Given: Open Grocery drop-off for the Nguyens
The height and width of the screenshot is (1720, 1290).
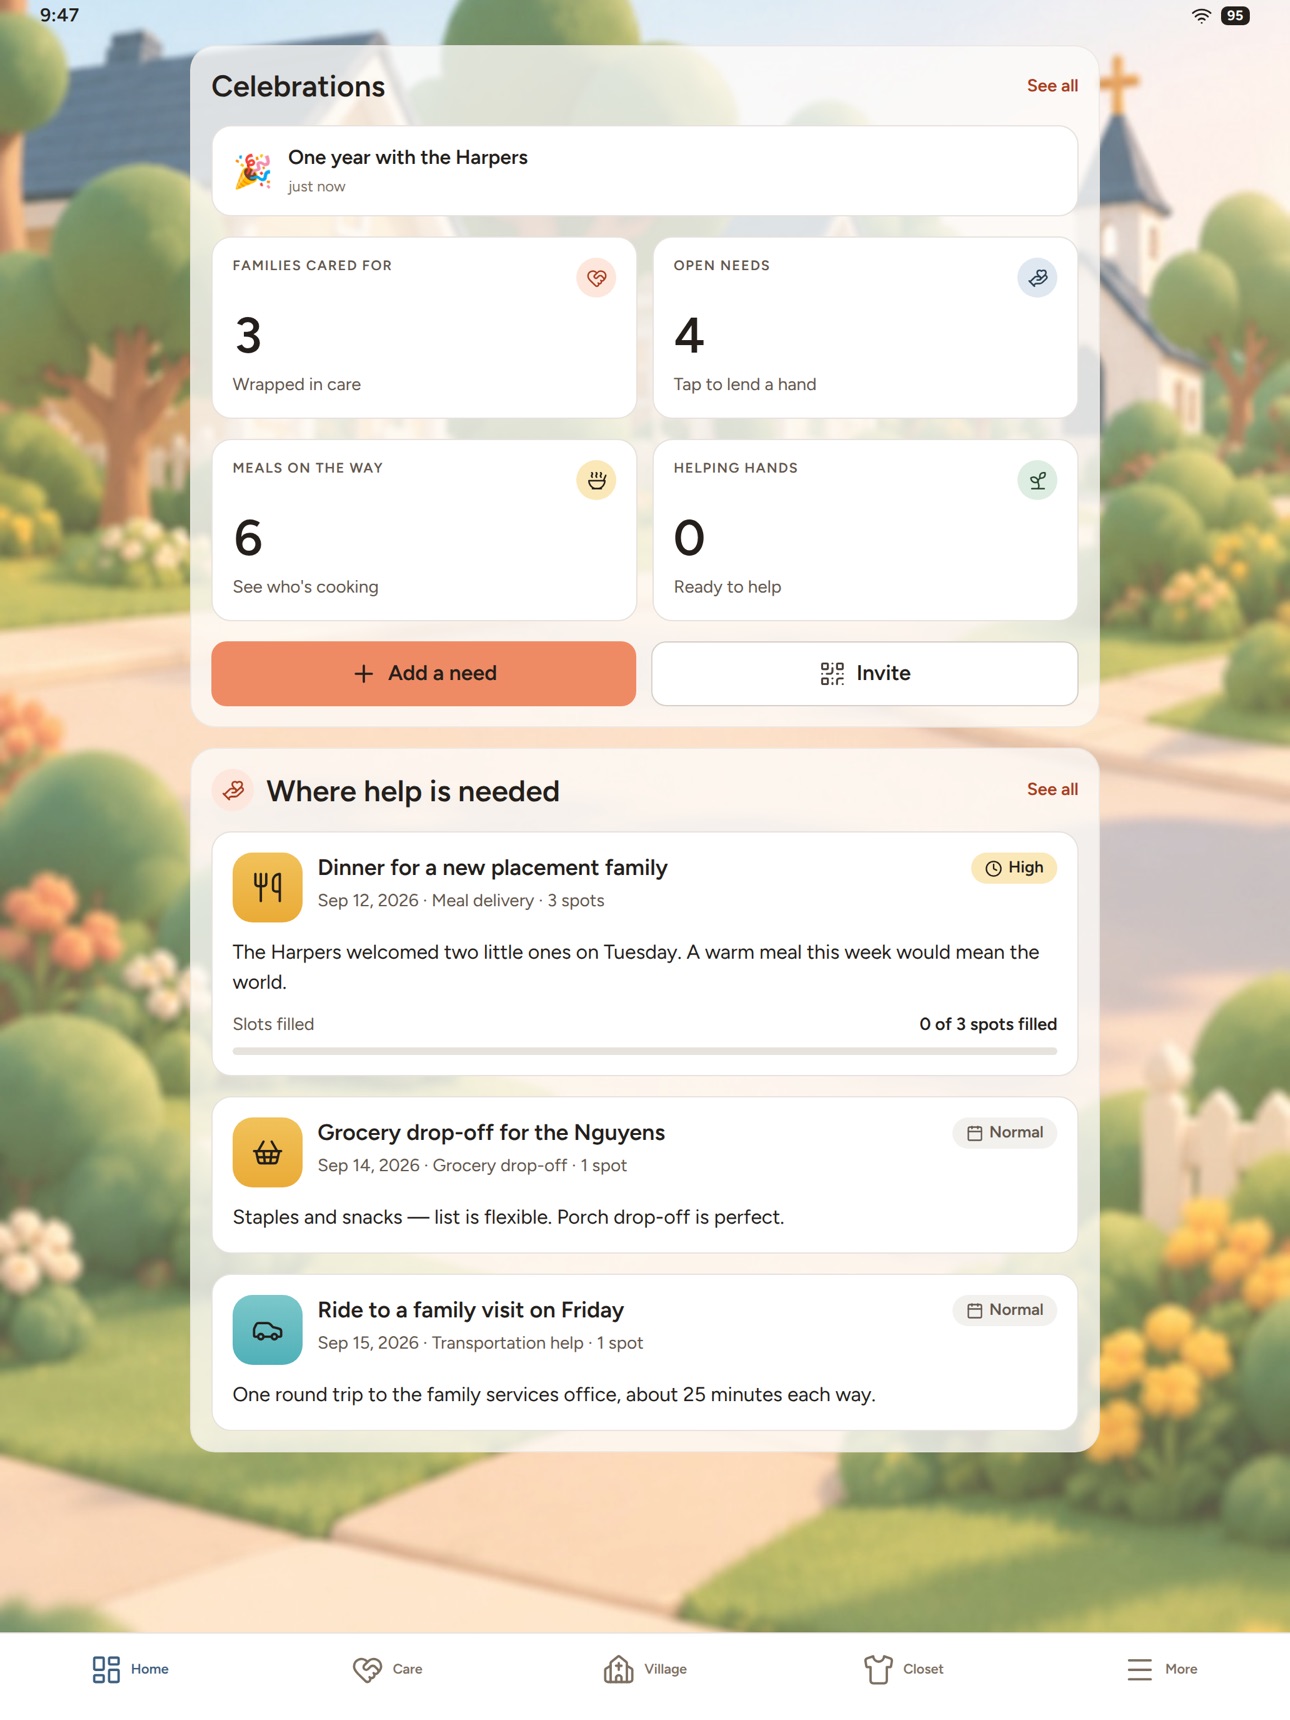Looking at the screenshot, I should 645,1175.
